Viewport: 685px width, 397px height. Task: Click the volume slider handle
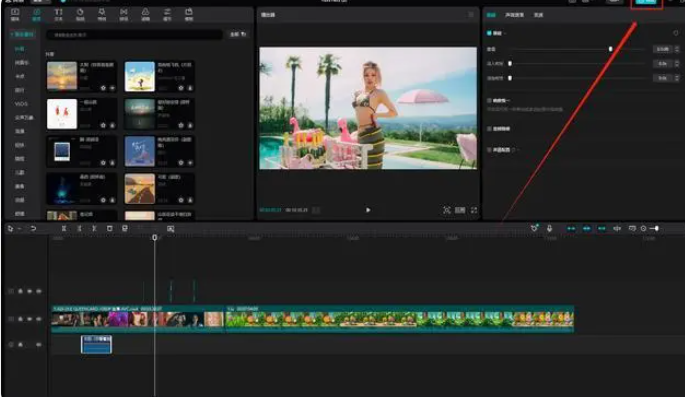[x=610, y=49]
